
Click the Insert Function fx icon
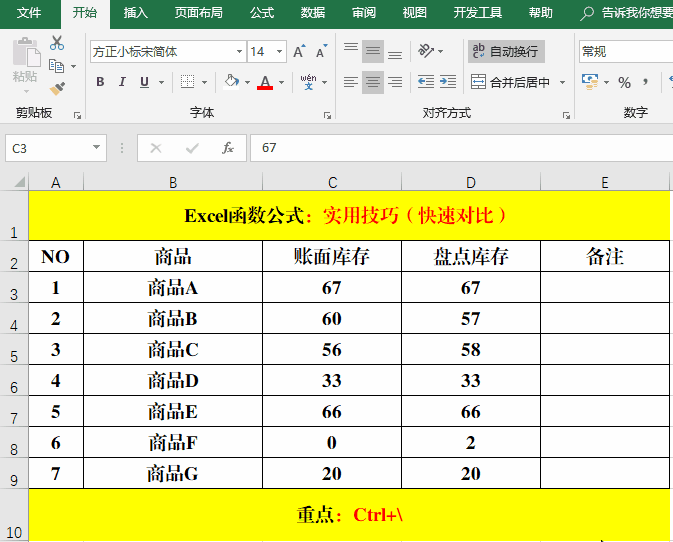coord(228,148)
